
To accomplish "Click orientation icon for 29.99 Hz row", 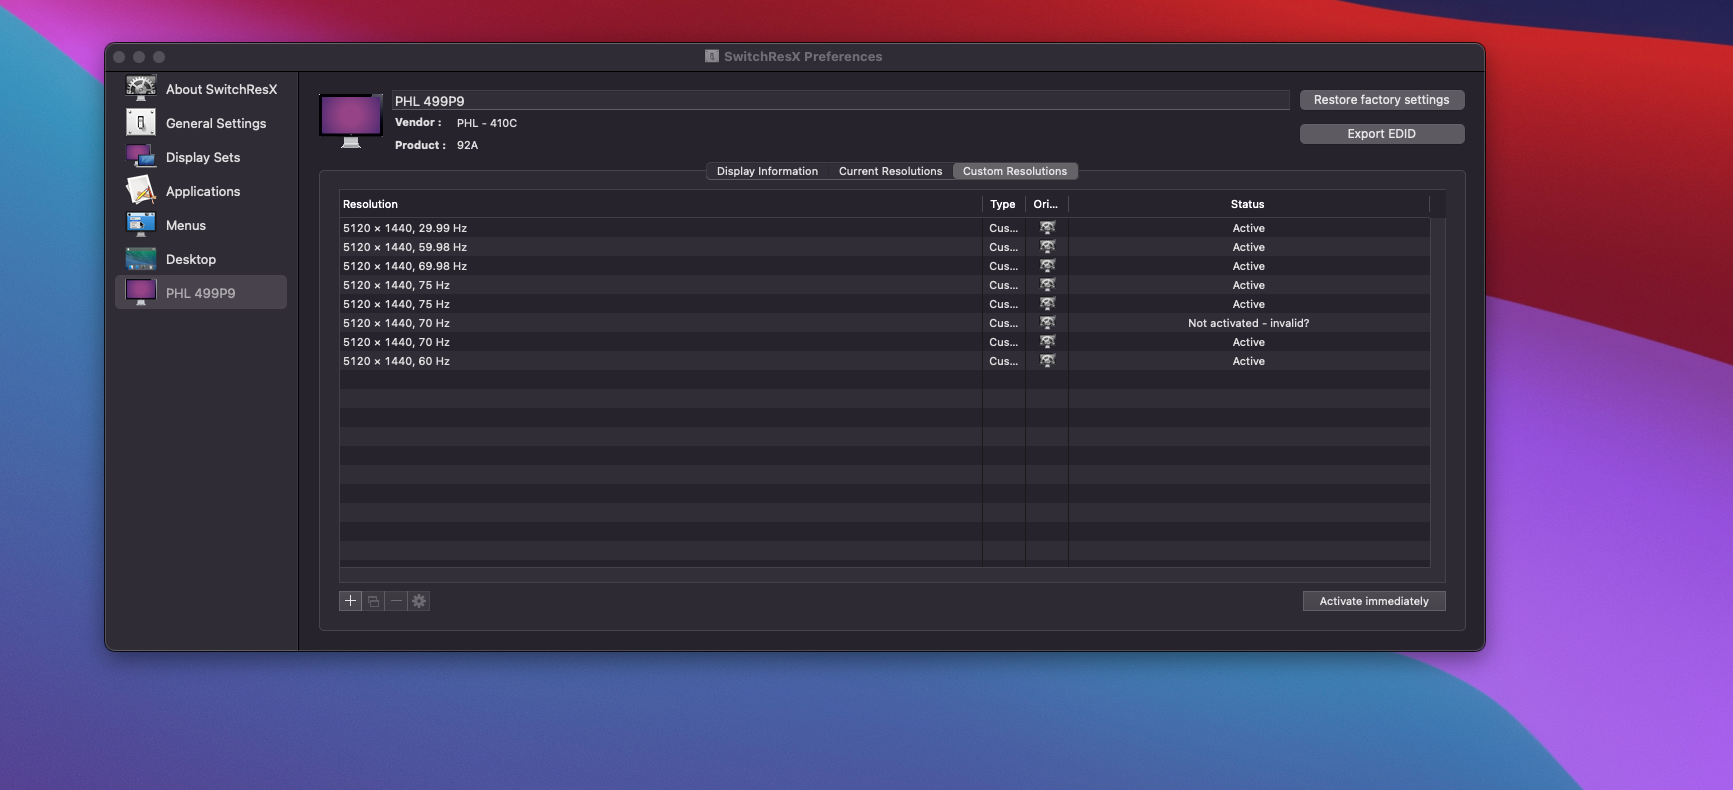I will [x=1047, y=228].
